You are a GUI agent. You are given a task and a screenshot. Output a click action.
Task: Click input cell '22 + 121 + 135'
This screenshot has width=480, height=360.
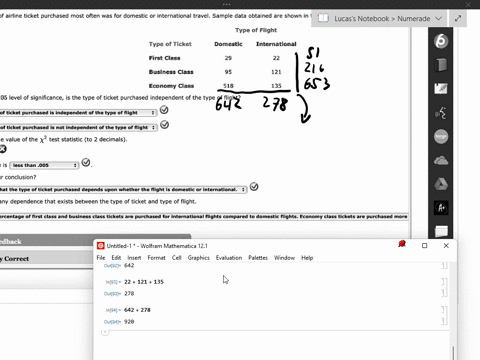point(144,282)
